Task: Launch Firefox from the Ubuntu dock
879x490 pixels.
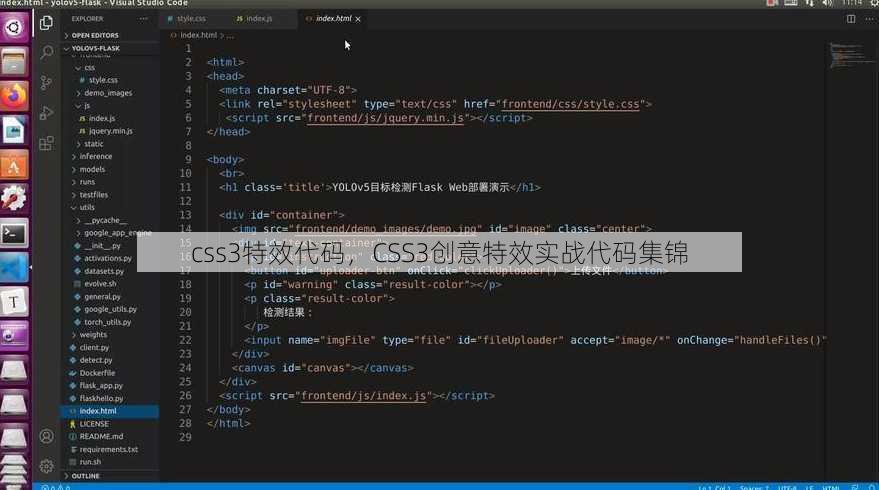Action: [13, 96]
